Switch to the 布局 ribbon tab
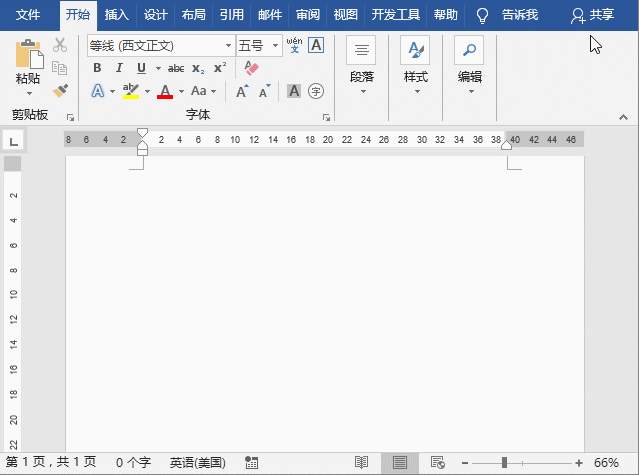 pyautogui.click(x=193, y=15)
